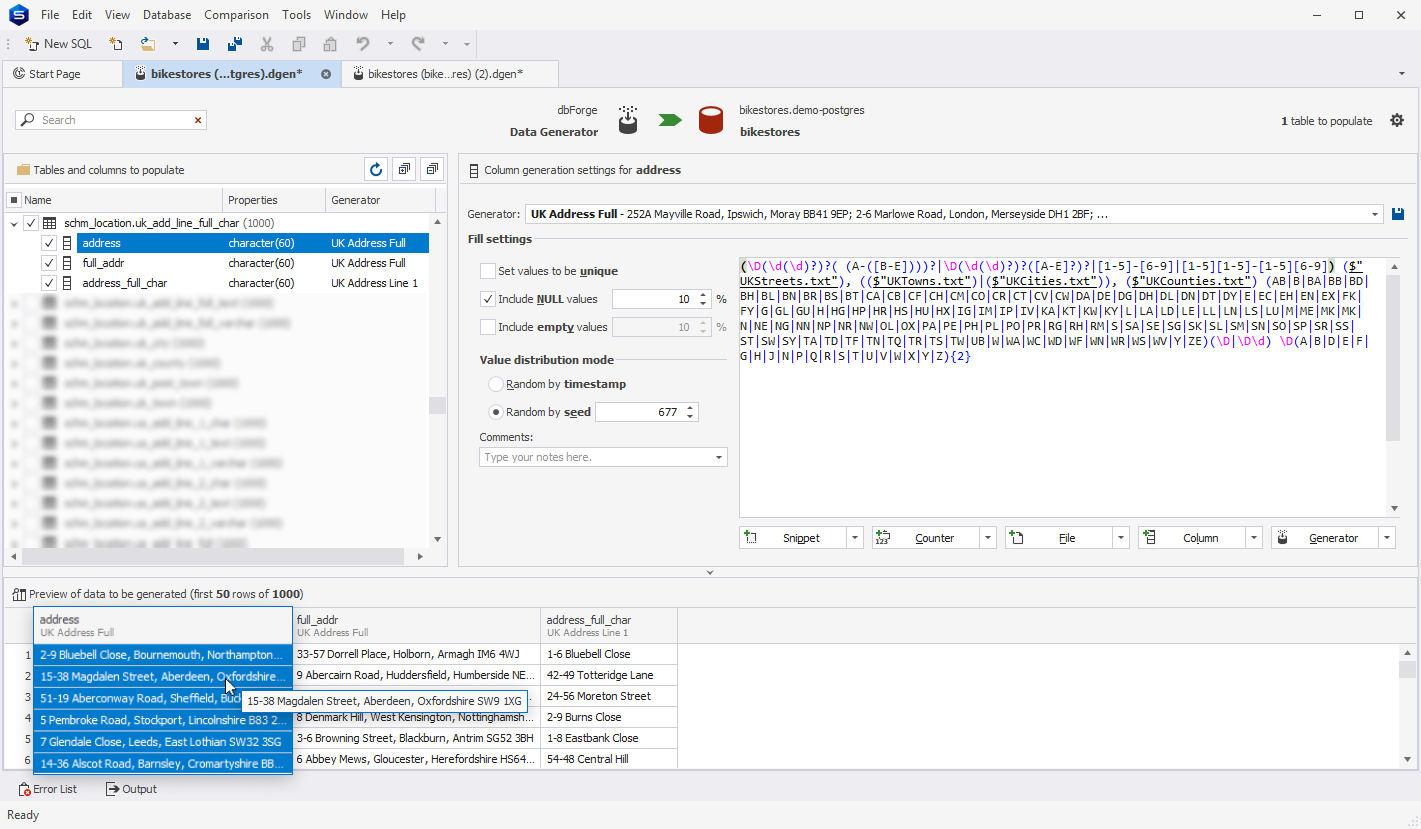Open the Generator UK Address Full dropdown
This screenshot has width=1421, height=829.
tap(1376, 214)
